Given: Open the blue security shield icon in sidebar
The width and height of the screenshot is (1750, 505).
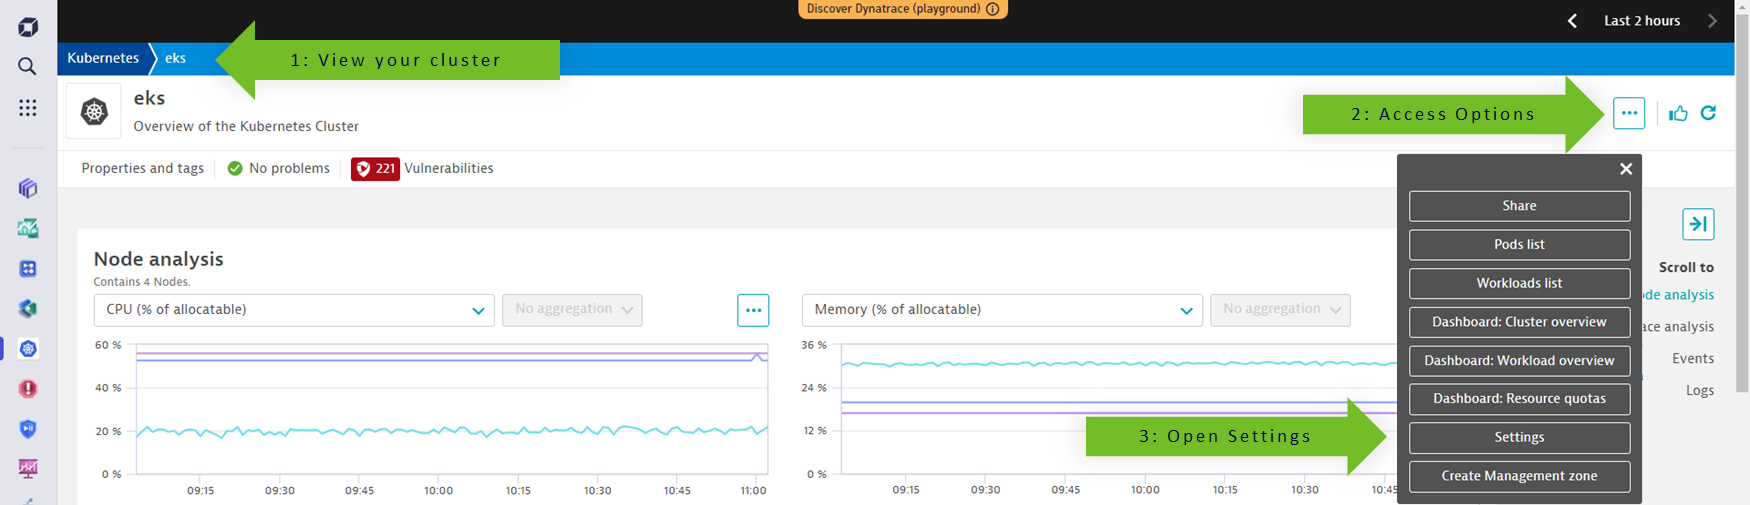Looking at the screenshot, I should pyautogui.click(x=28, y=428).
